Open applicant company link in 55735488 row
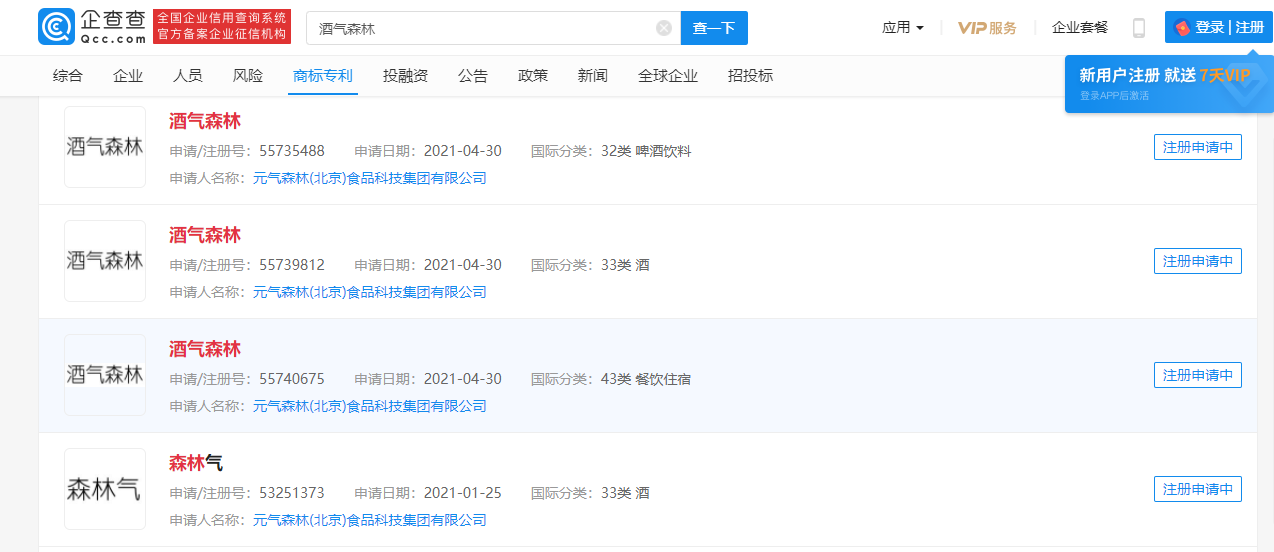The height and width of the screenshot is (552, 1274). point(370,178)
